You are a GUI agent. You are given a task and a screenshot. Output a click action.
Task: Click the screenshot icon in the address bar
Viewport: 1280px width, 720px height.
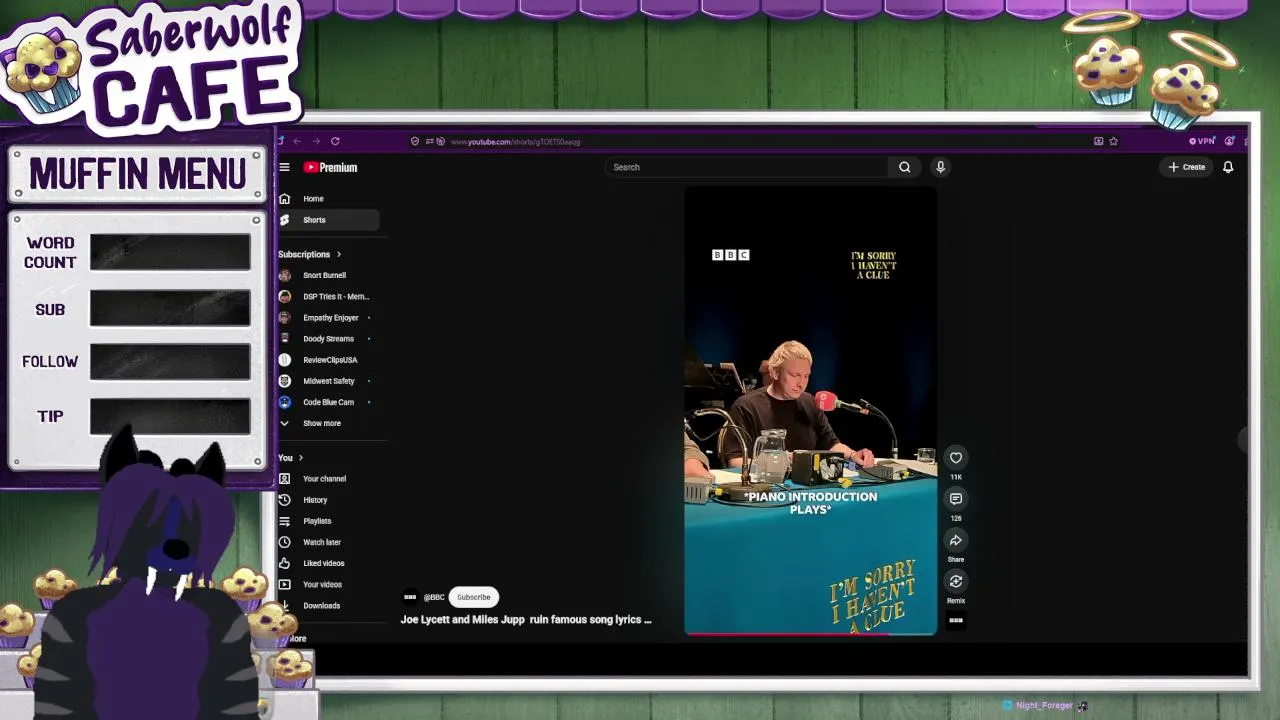(x=1099, y=141)
